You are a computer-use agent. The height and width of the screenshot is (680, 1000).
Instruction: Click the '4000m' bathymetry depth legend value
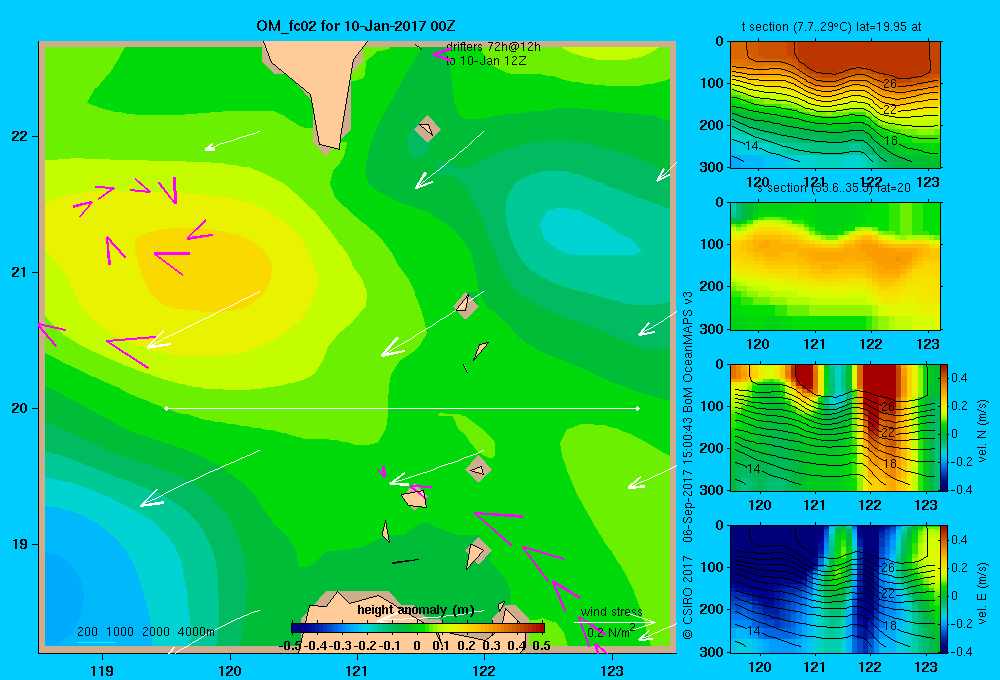coord(196,632)
